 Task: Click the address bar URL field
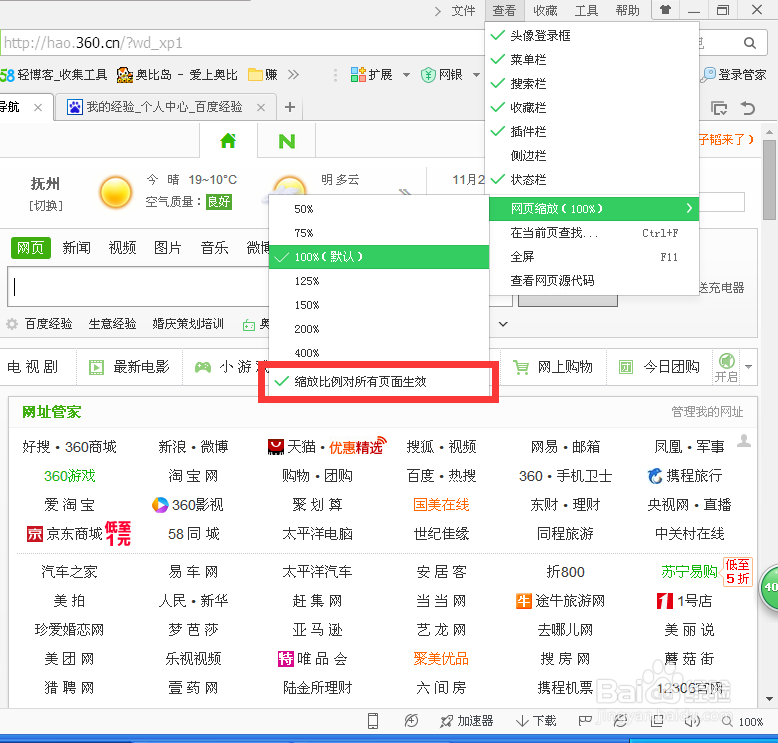click(x=243, y=43)
